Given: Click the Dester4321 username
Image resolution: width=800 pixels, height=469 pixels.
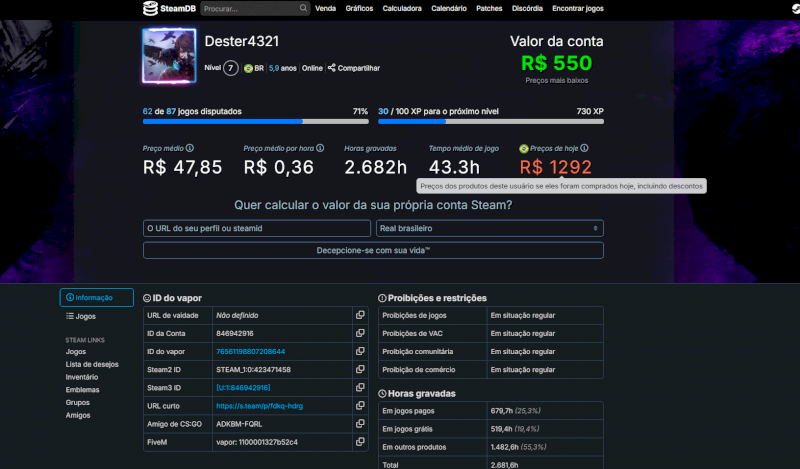Looking at the screenshot, I should (x=242, y=41).
